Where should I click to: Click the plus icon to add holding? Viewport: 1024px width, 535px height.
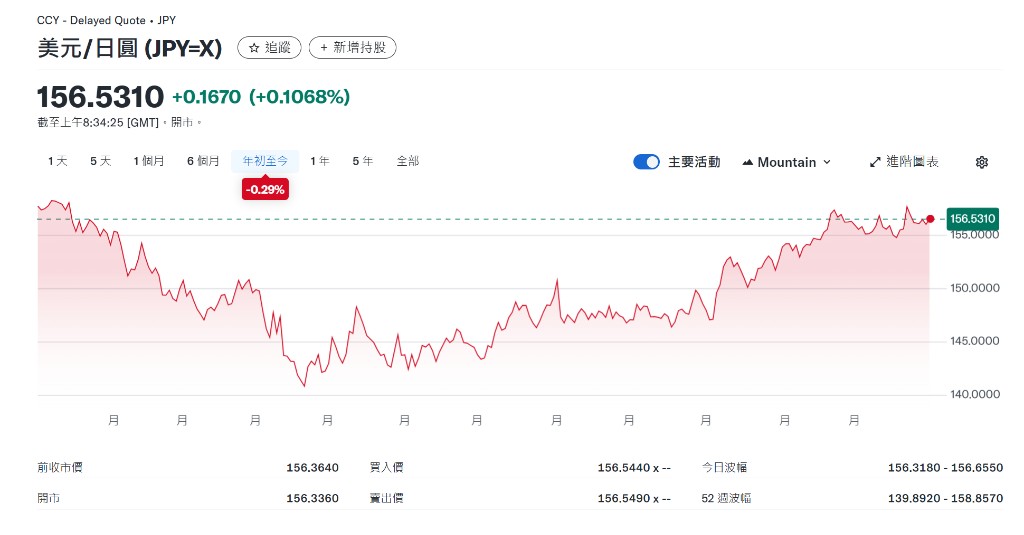323,48
